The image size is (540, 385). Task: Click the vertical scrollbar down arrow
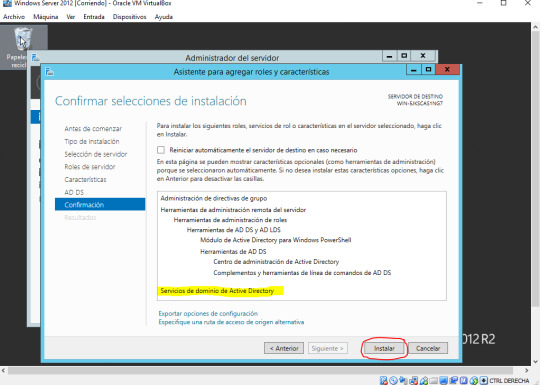[x=536, y=362]
